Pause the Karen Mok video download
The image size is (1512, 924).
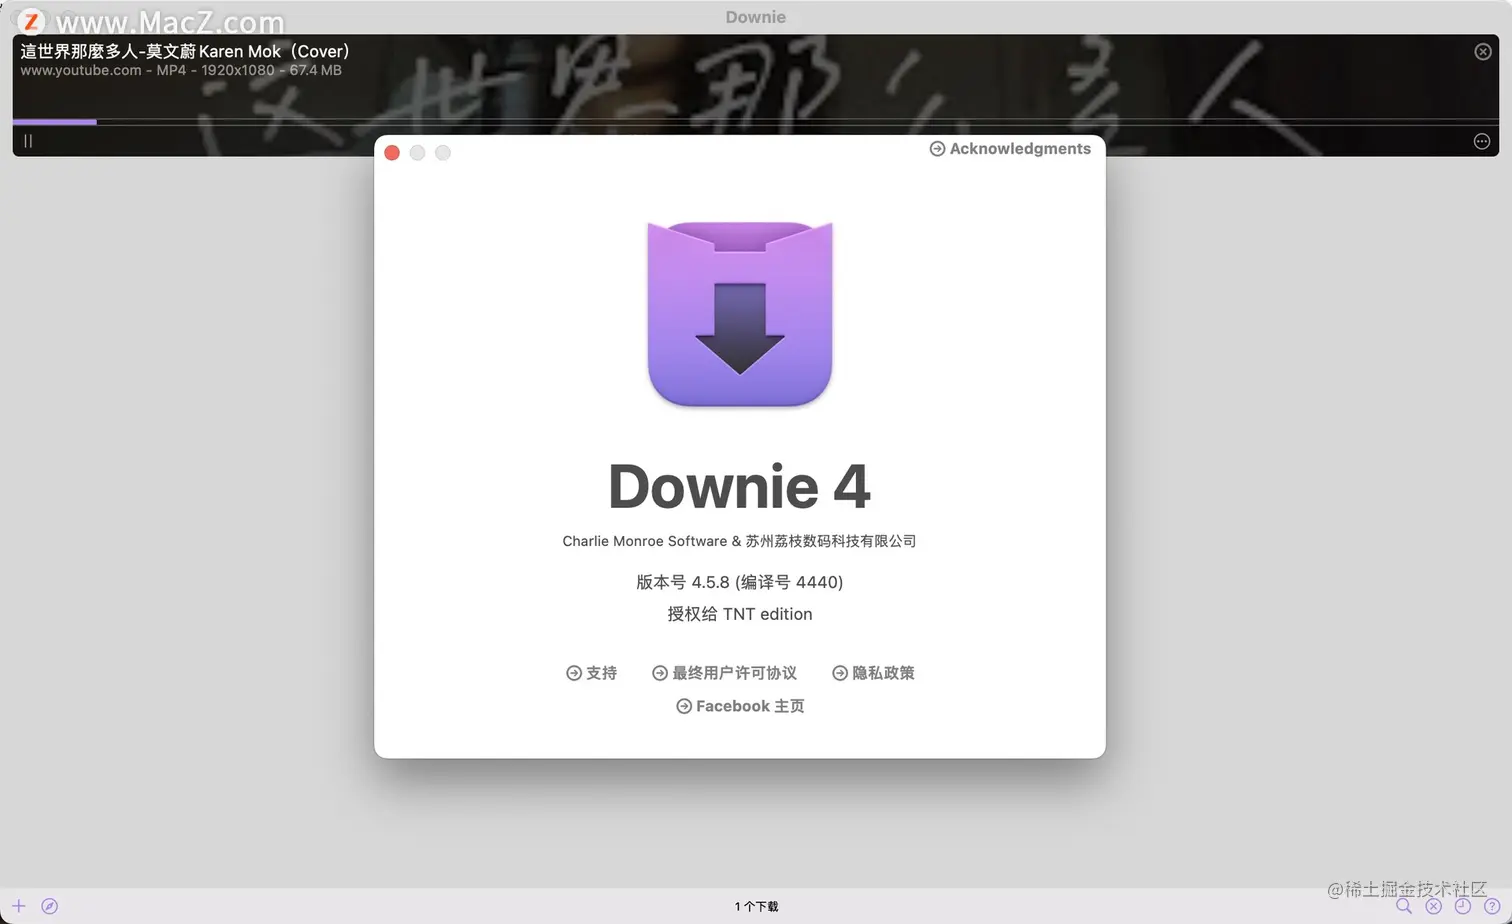point(28,141)
